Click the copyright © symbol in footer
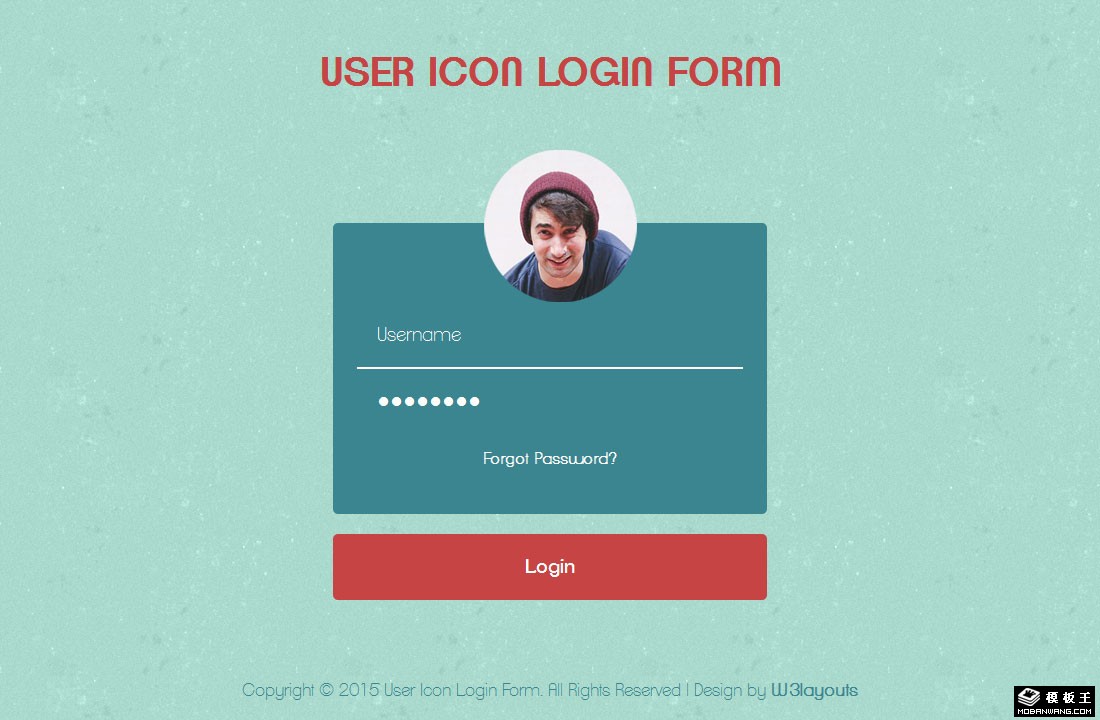 [x=326, y=690]
